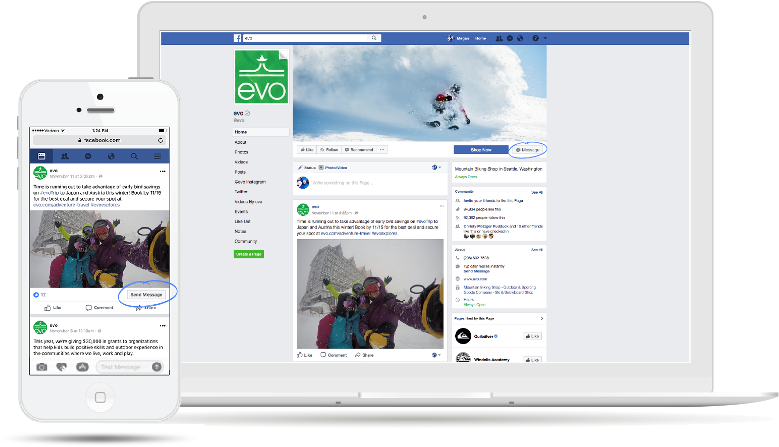Open notifications globe on phone Facebook bar
This screenshot has height=447, width=779.
[x=111, y=156]
